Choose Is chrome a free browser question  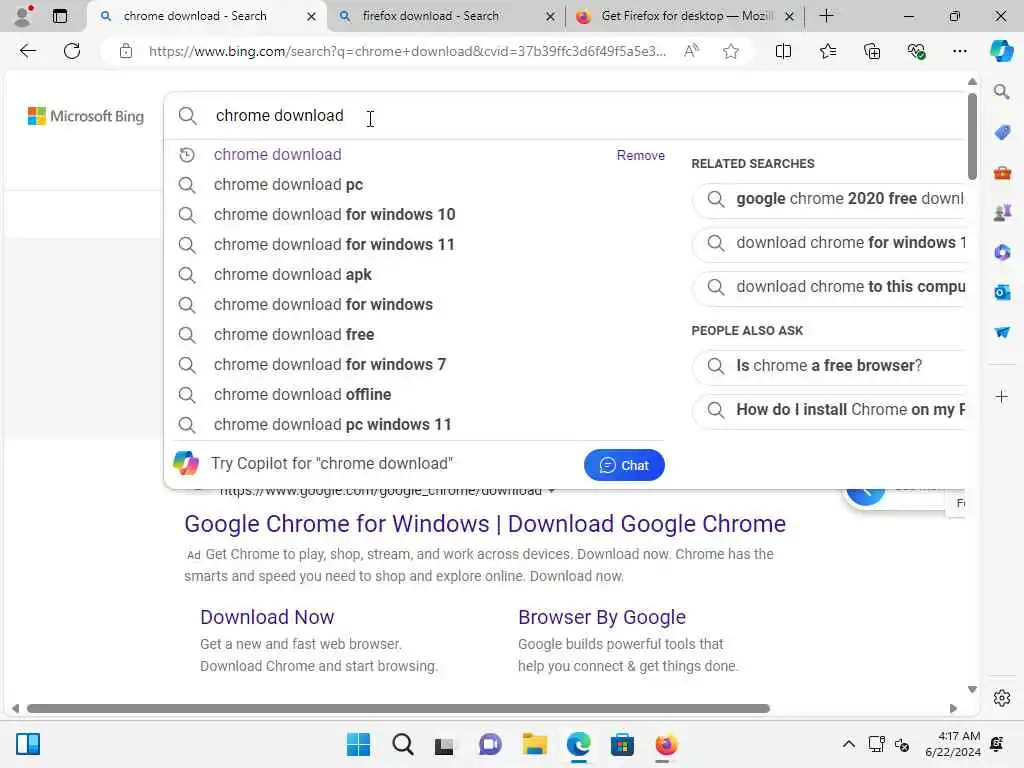(829, 366)
